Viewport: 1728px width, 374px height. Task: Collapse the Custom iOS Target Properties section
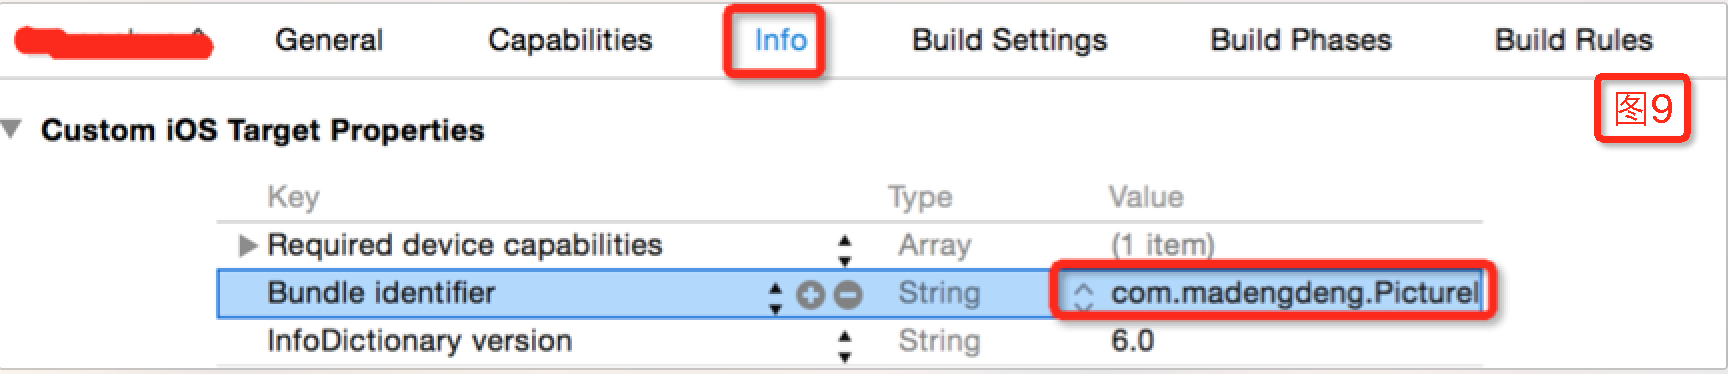pyautogui.click(x=12, y=129)
